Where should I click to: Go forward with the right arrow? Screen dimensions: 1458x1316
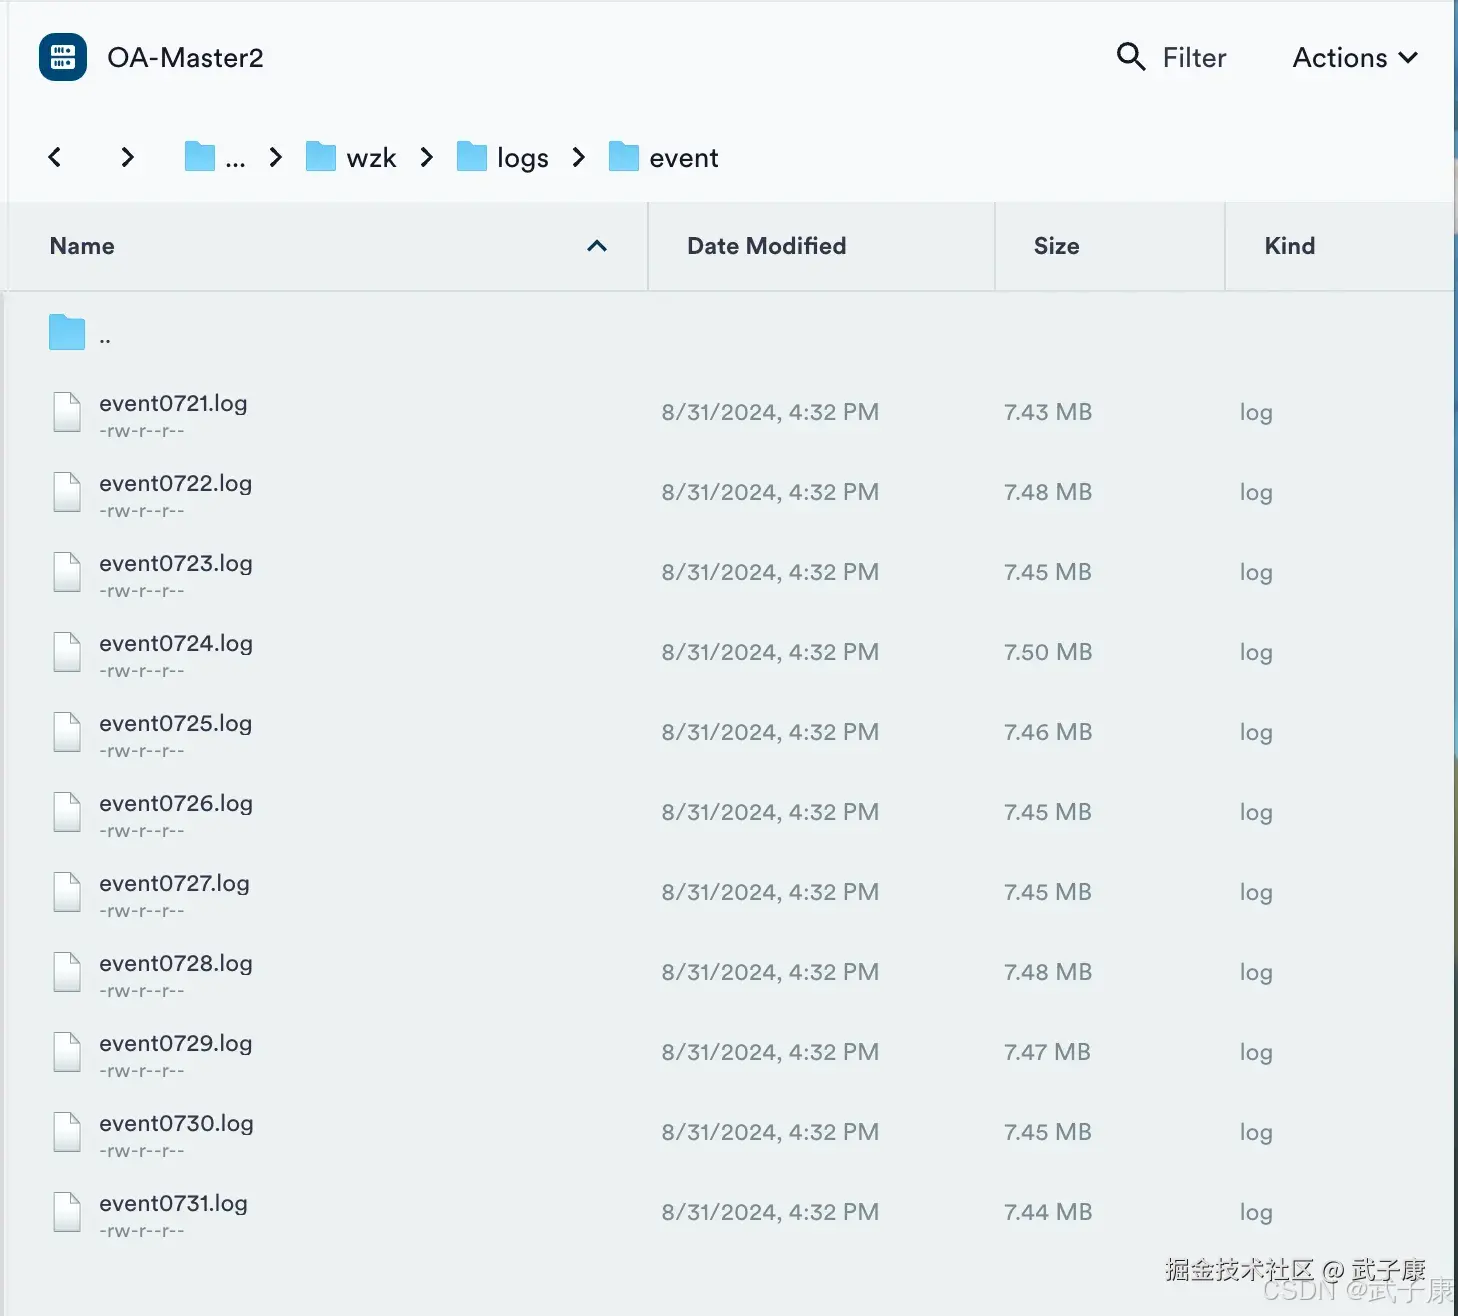[127, 157]
